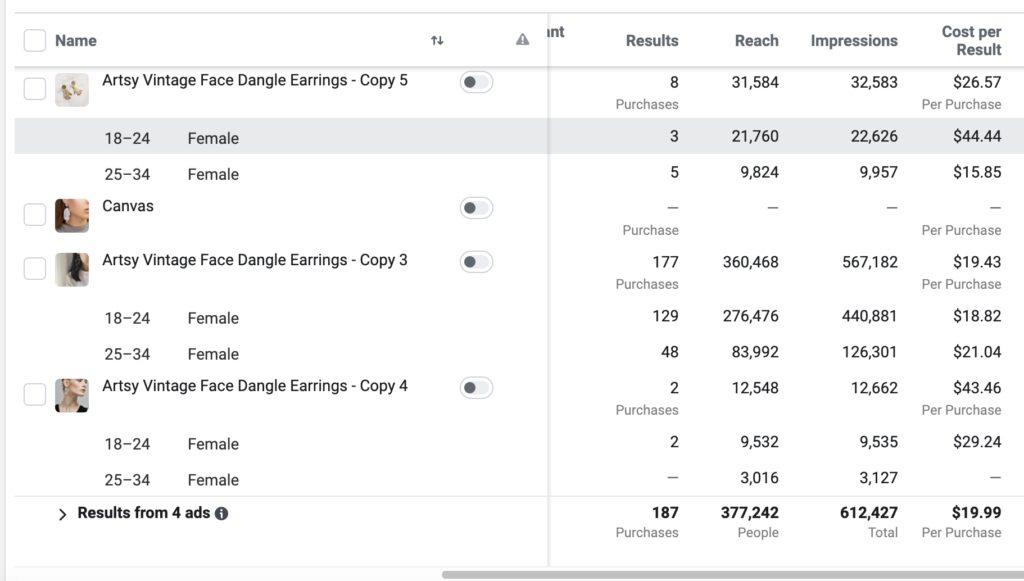
Task: Click the warning triangle column icon
Action: click(x=522, y=40)
